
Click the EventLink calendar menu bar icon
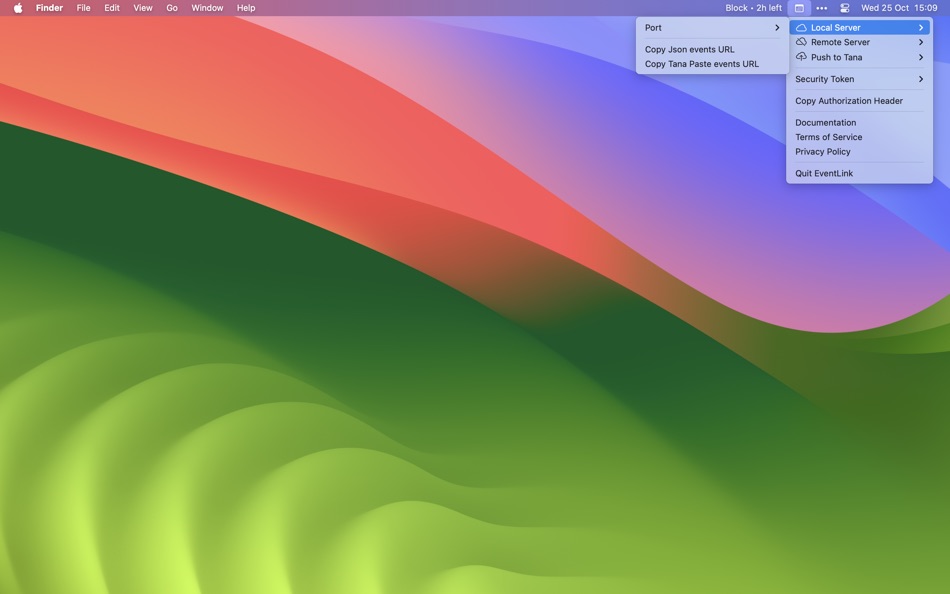click(x=799, y=8)
